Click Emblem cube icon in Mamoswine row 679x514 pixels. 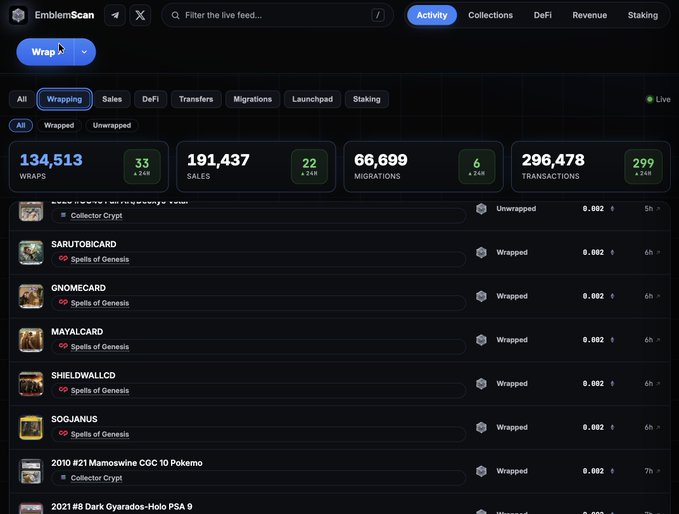point(481,471)
